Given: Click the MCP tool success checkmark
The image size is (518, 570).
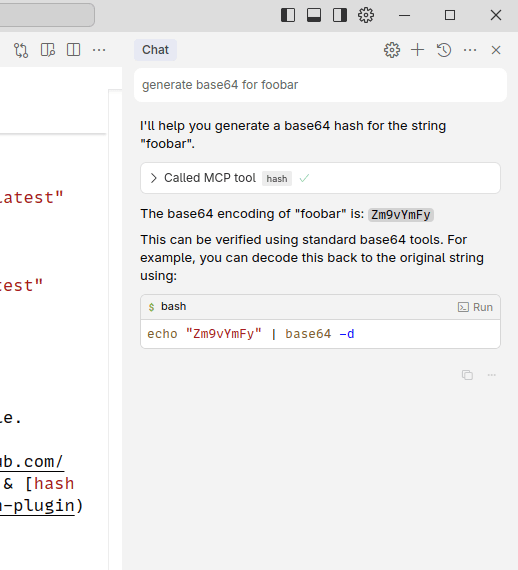Looking at the screenshot, I should [x=304, y=178].
